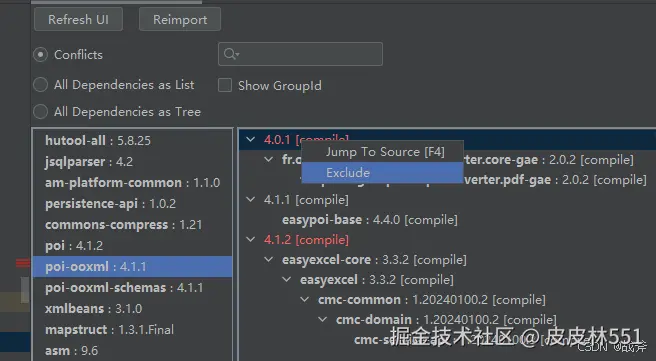
Task: Choose Jump To Source [F4] menu entry
Action: 382,152
